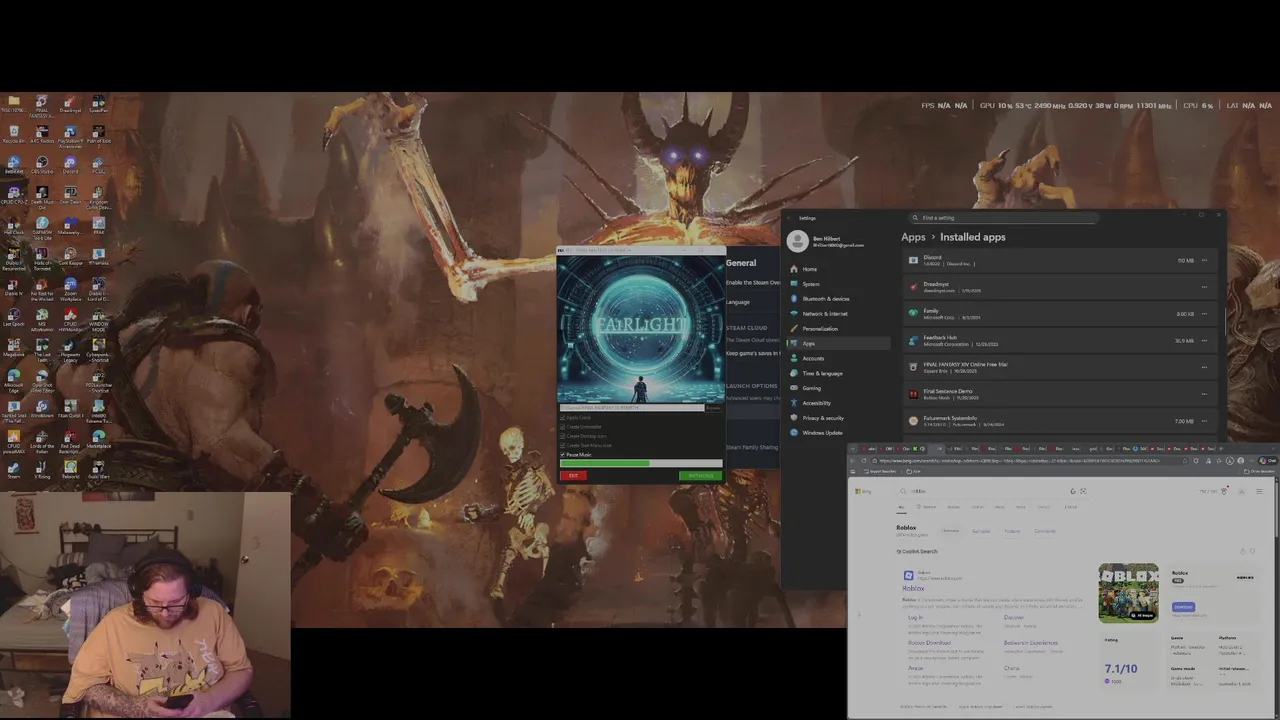Viewport: 1280px width, 720px height.
Task: Open the Roblox game cover thumbnail
Action: (1128, 593)
